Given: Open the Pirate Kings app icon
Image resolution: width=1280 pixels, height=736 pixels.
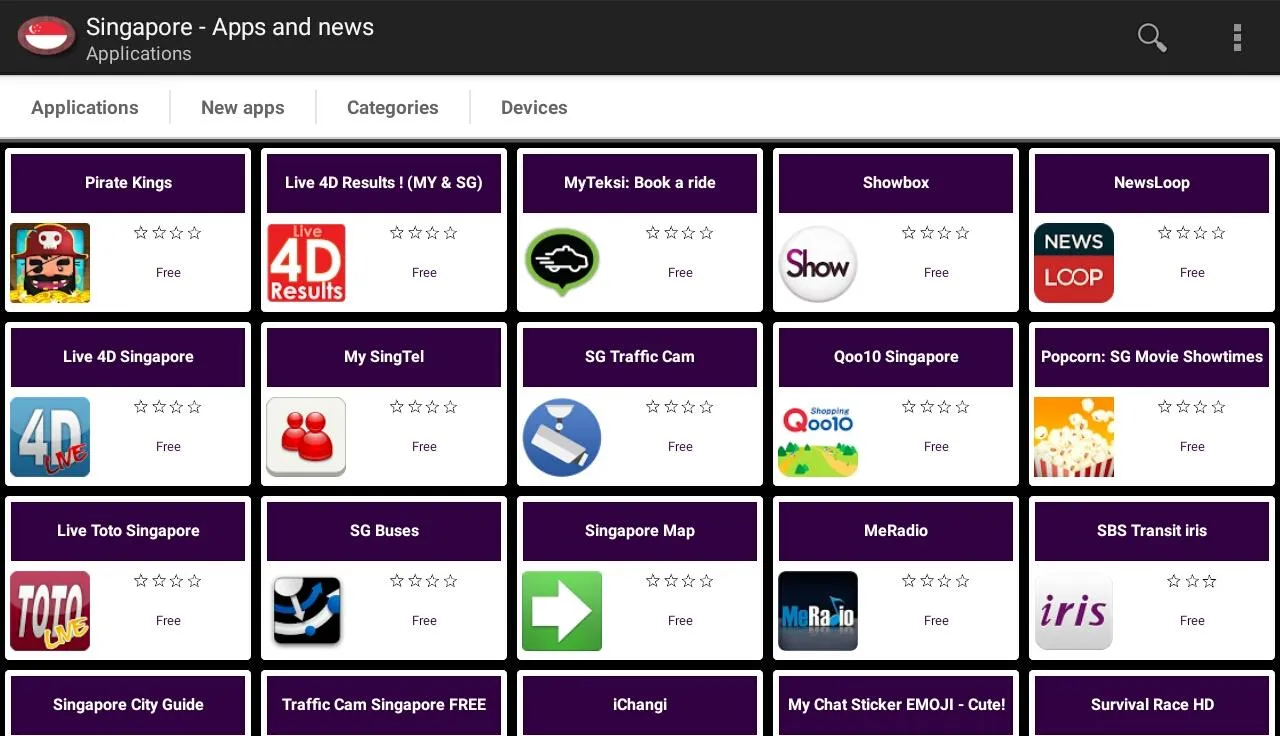Looking at the screenshot, I should (x=50, y=263).
